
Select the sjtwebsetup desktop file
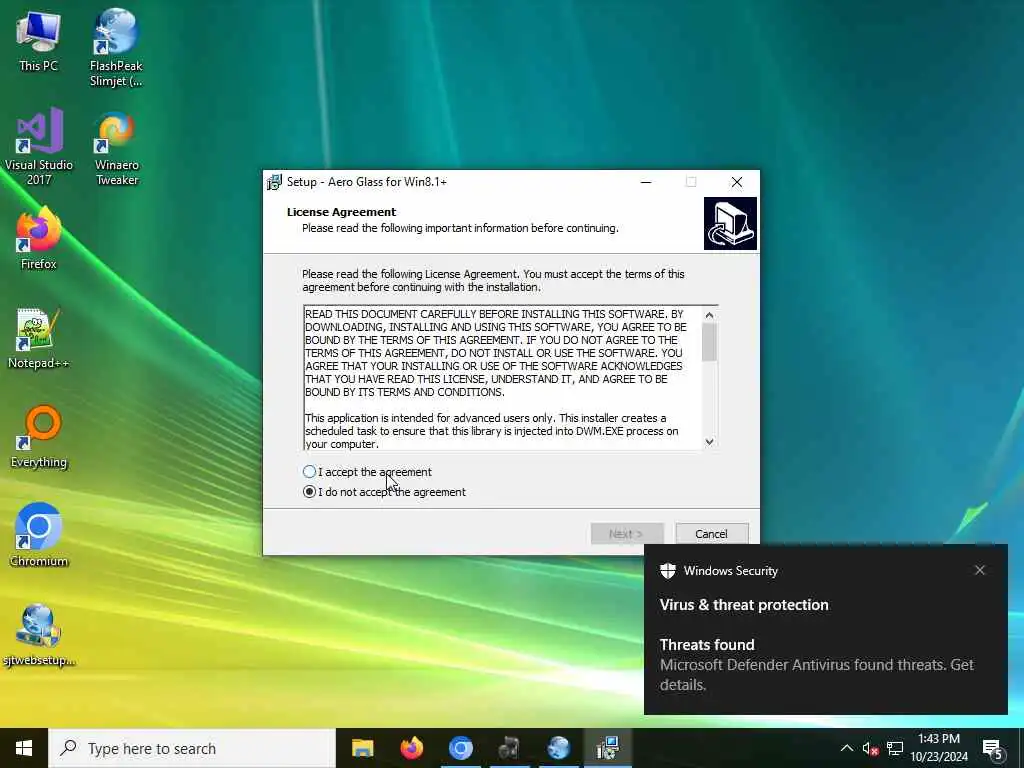pyautogui.click(x=39, y=635)
